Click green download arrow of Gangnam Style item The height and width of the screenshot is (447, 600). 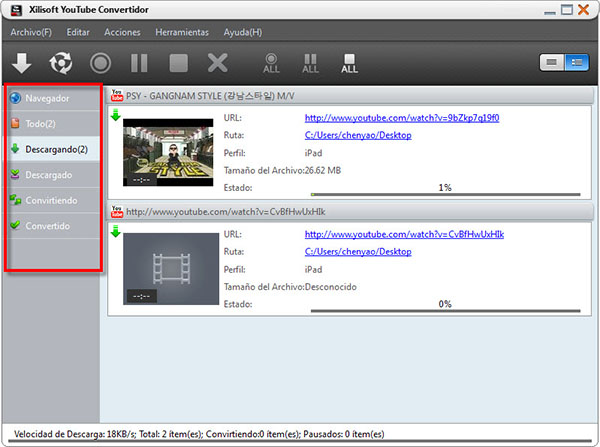click(x=116, y=115)
